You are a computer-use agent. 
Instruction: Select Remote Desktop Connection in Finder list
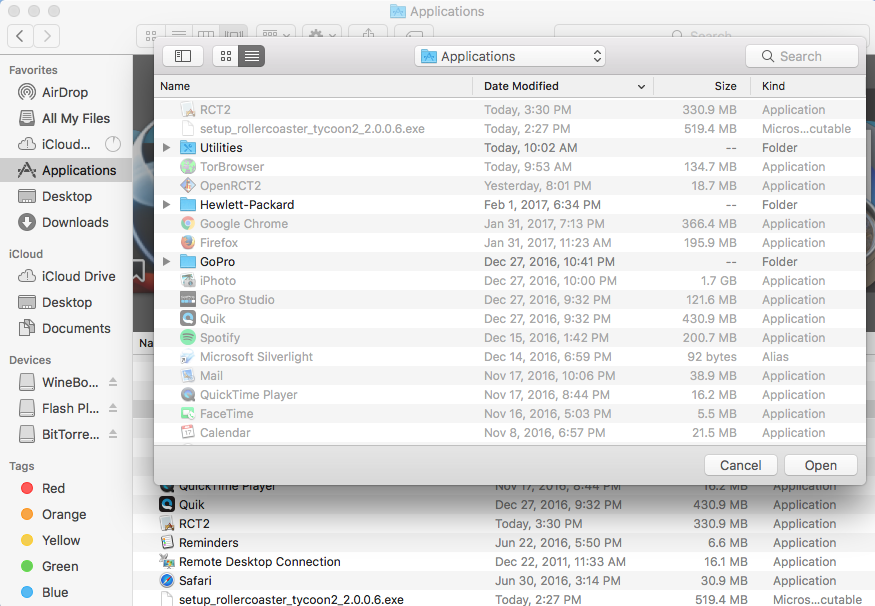504,561
